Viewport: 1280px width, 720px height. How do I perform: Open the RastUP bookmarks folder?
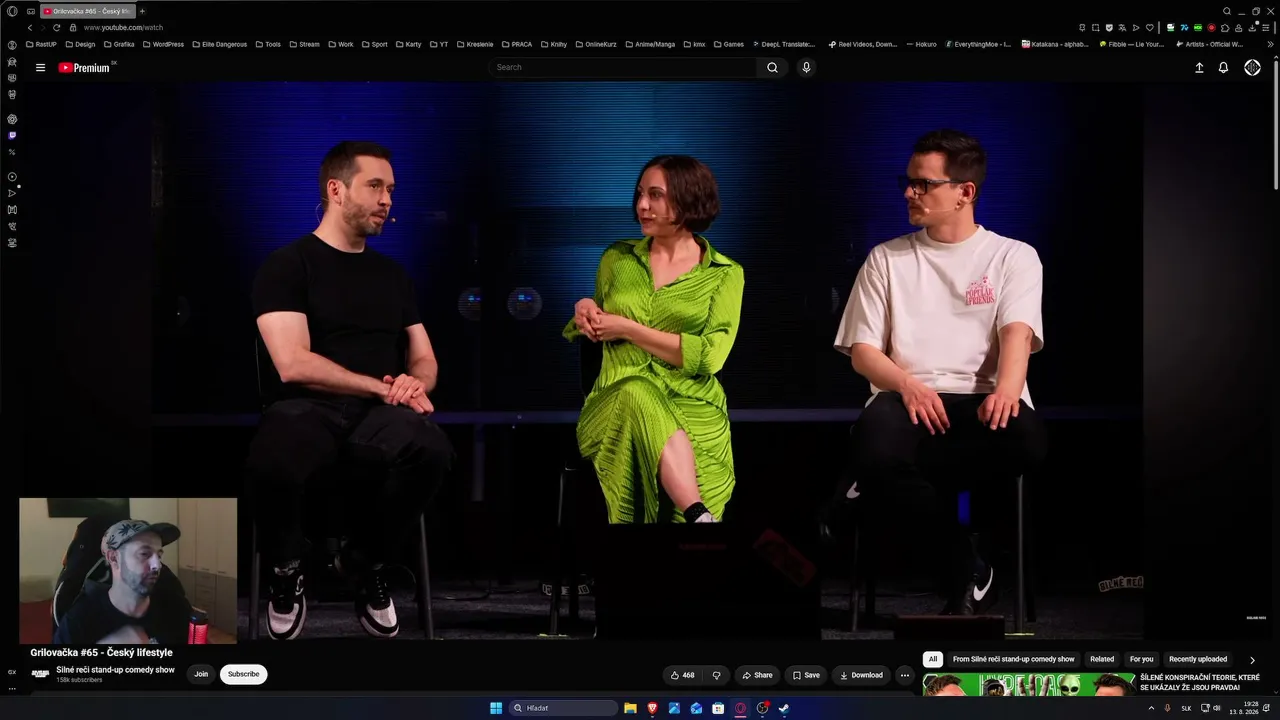click(x=40, y=44)
